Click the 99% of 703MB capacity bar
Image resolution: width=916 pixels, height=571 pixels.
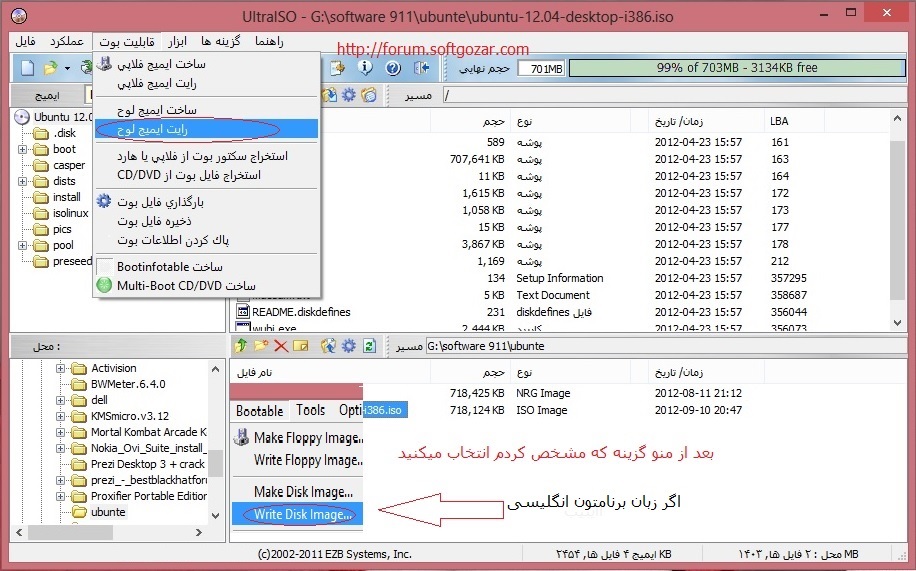click(x=737, y=68)
